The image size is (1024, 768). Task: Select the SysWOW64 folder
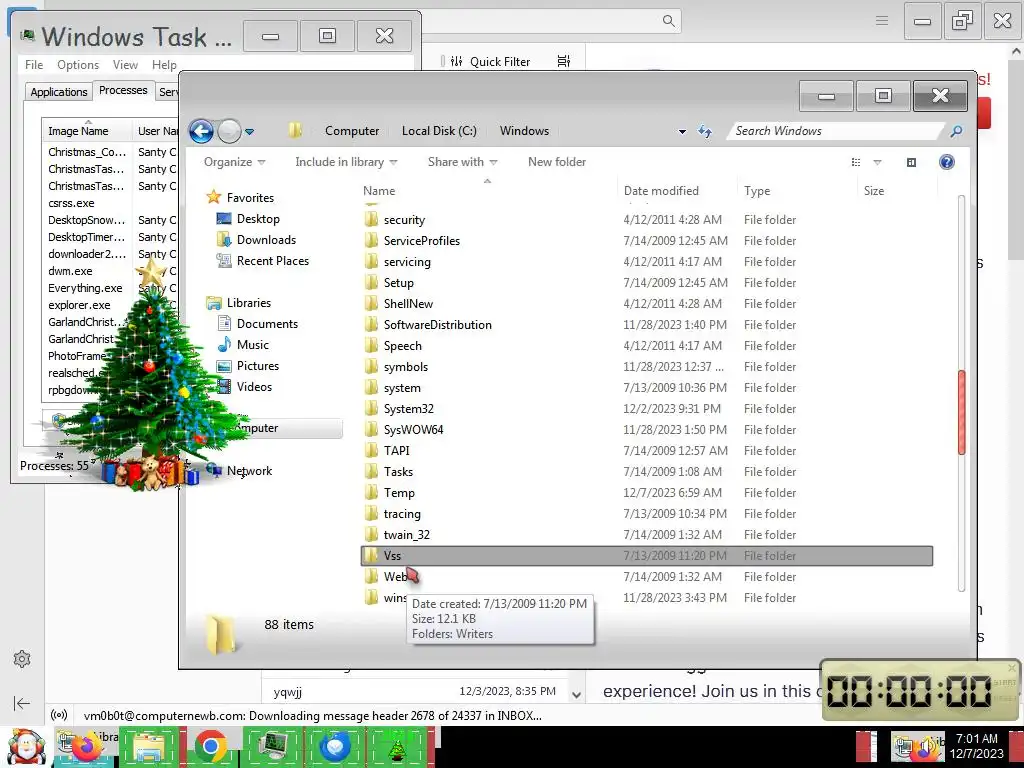[413, 430]
